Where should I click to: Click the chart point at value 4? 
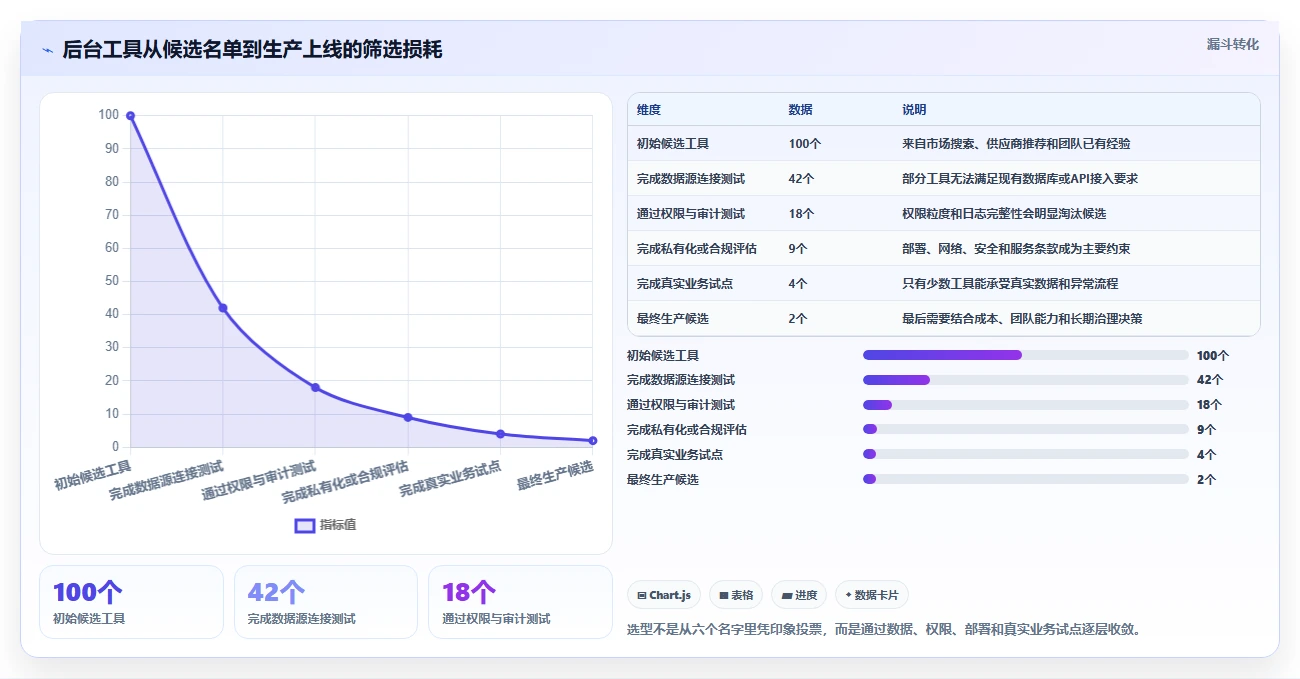click(500, 434)
